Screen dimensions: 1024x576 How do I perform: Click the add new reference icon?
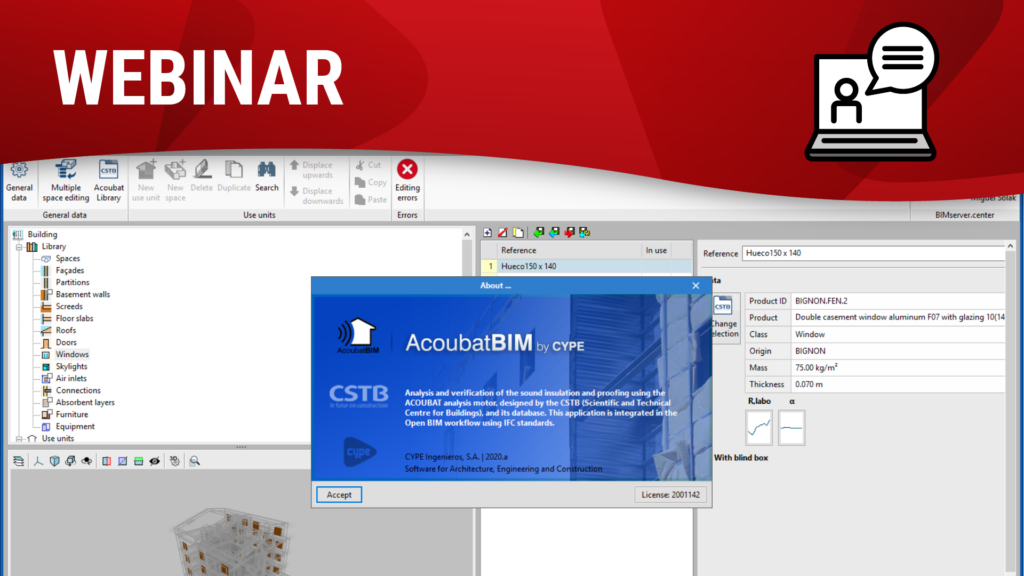(487, 232)
